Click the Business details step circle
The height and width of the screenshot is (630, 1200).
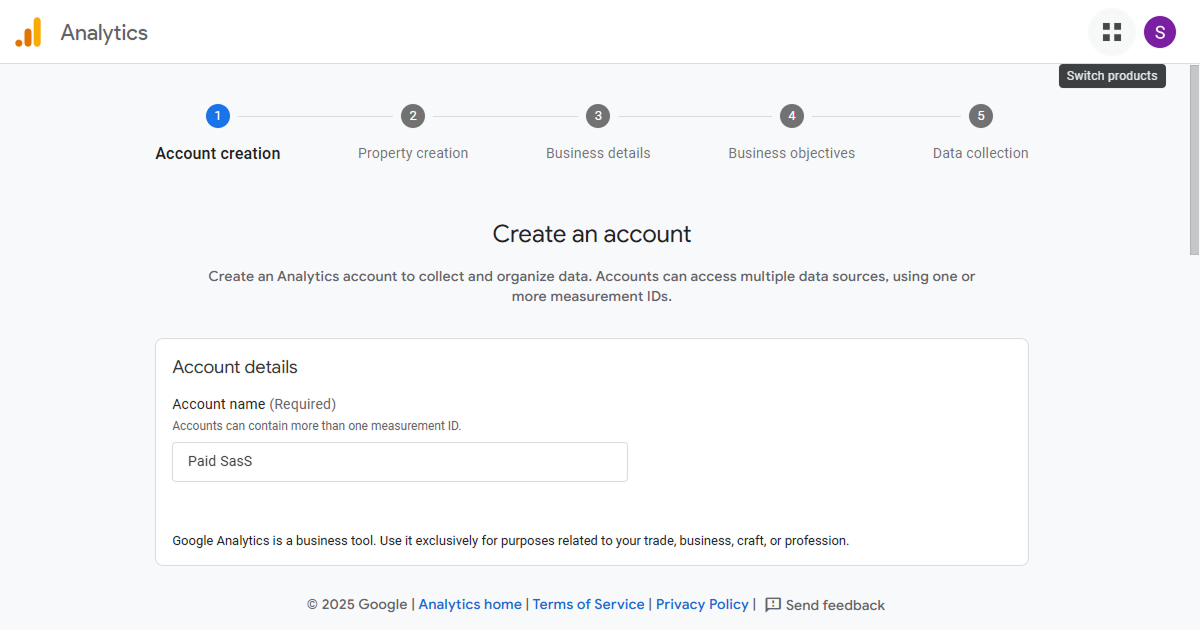tap(598, 116)
